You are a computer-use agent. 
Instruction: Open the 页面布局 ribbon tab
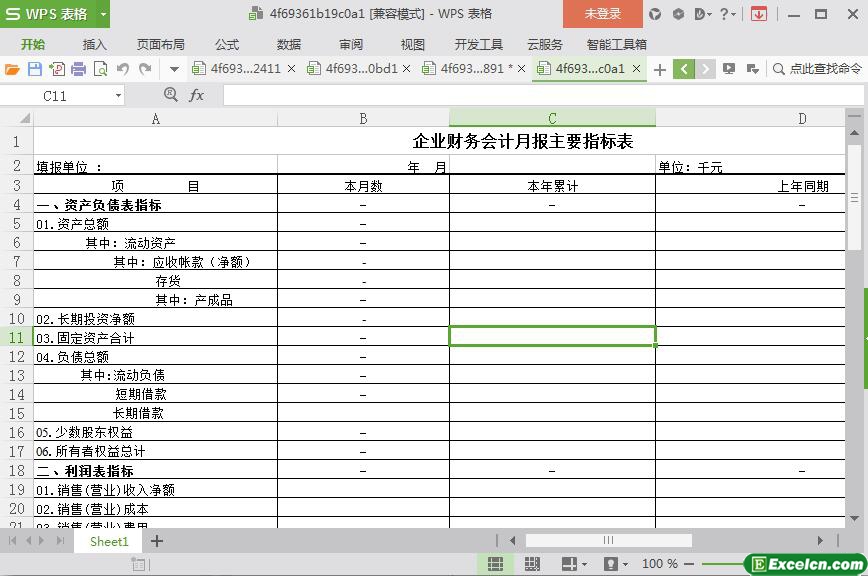point(161,45)
